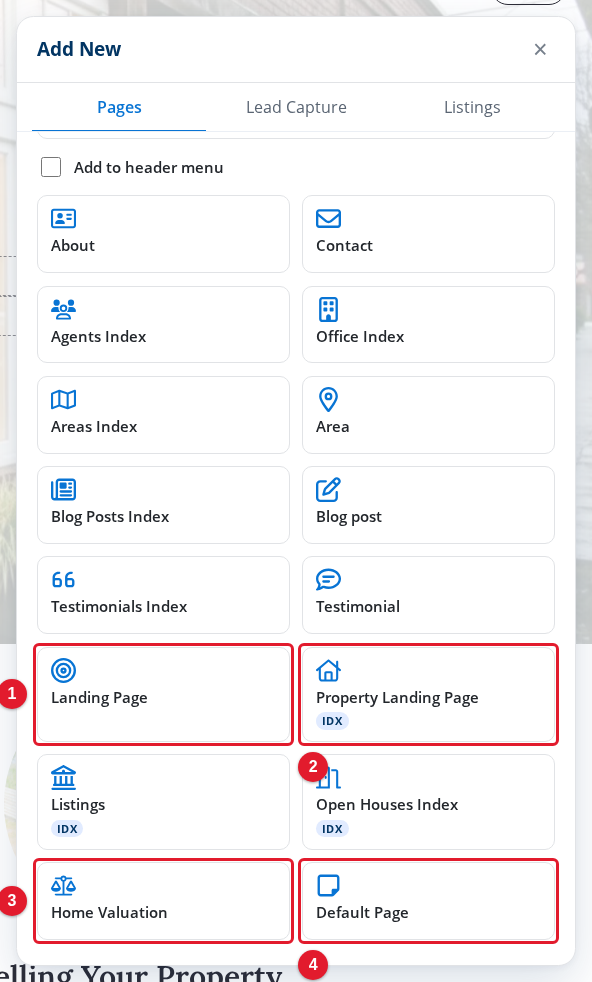Choose the Office Index page type
Screen dimensions: 592x982
(x=428, y=324)
